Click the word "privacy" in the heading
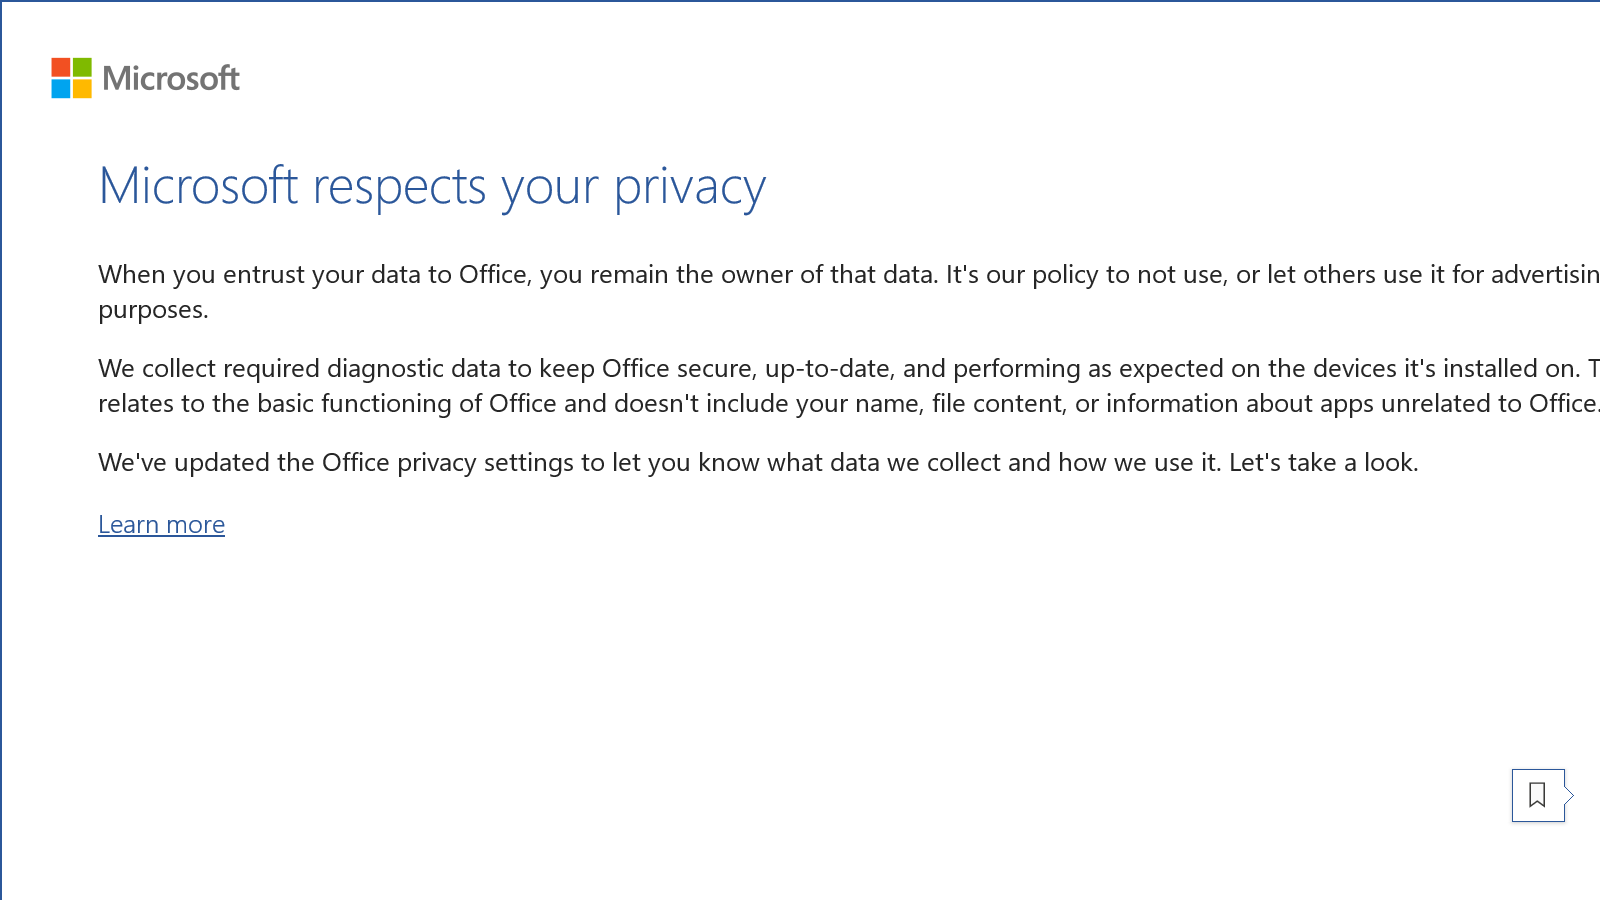The image size is (1600, 900). pos(690,187)
